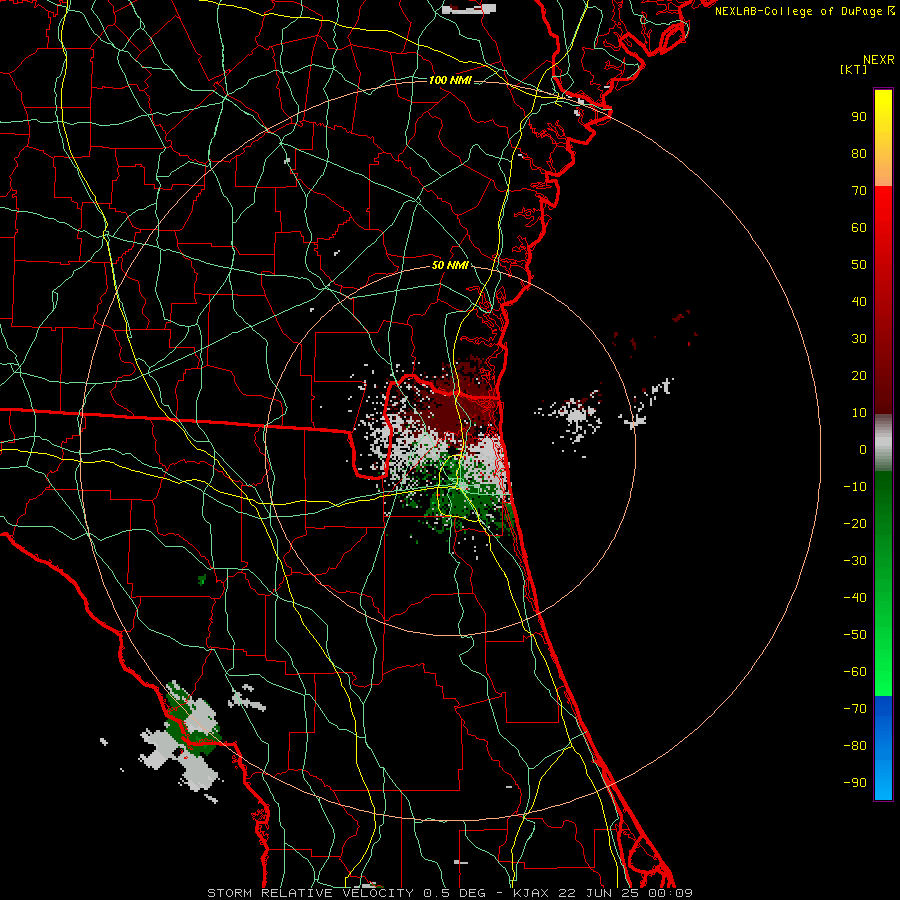Click the yellow segment of the velocity color bar
The image size is (900, 900).
[883, 138]
